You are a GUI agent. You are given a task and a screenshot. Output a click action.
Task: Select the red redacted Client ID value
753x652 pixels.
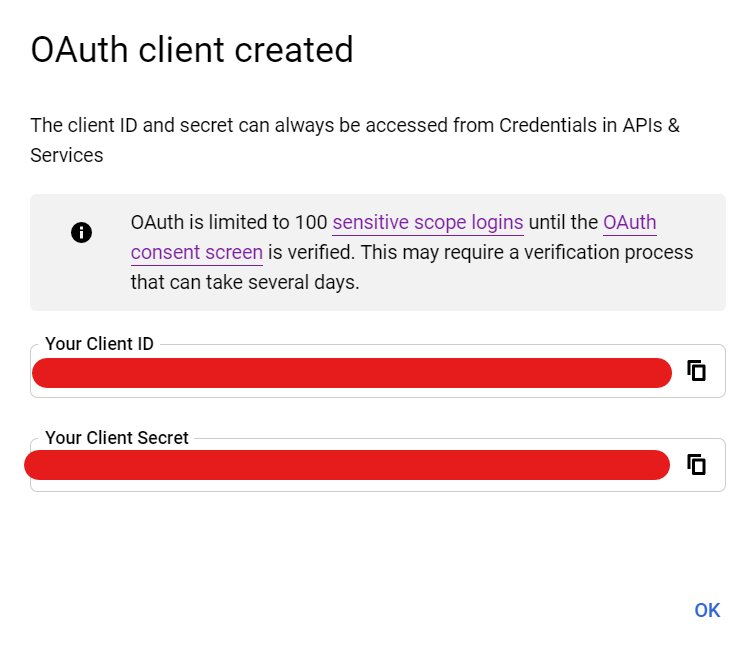click(351, 373)
